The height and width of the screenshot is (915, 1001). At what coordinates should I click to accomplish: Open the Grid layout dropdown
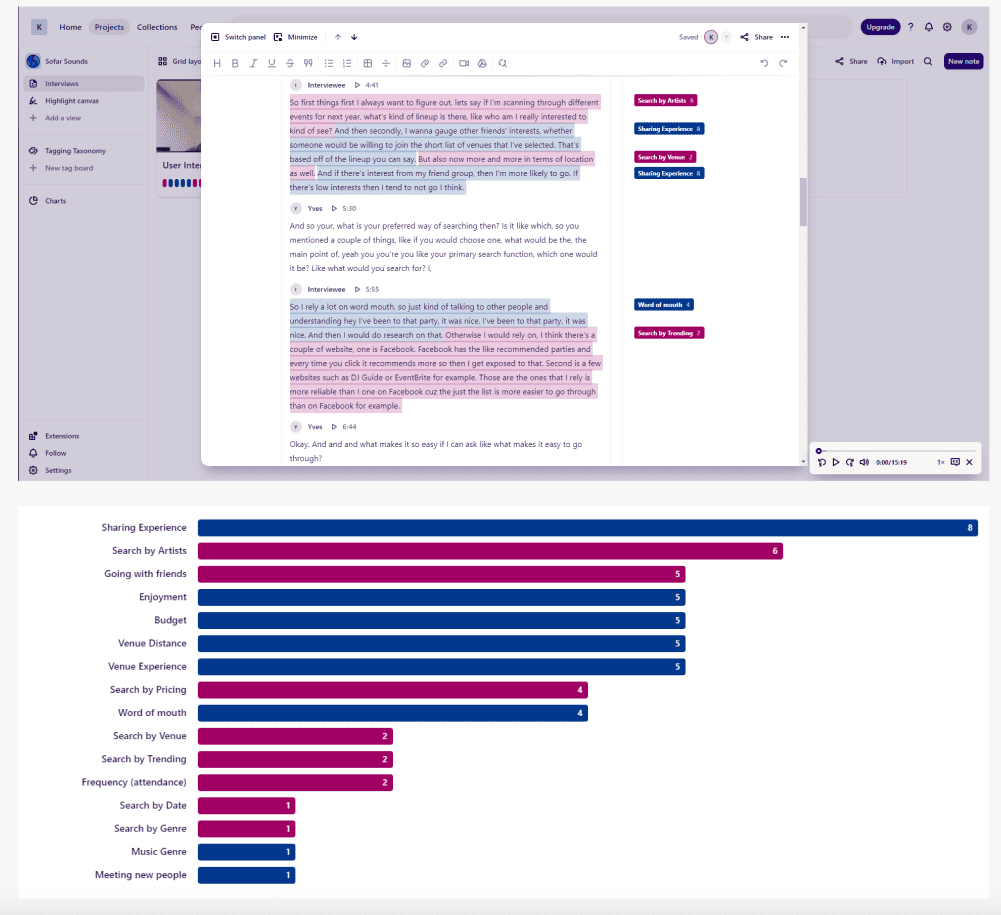tap(179, 61)
